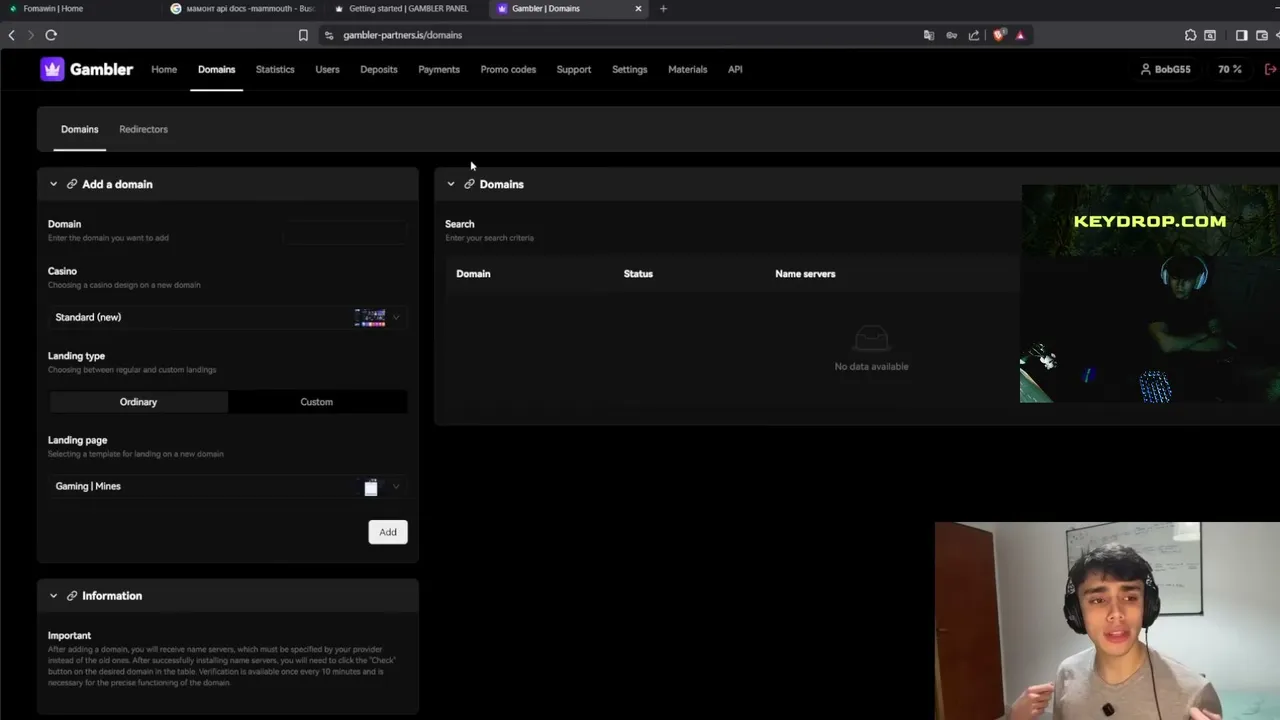Select the Ordinary landing type

(x=138, y=402)
